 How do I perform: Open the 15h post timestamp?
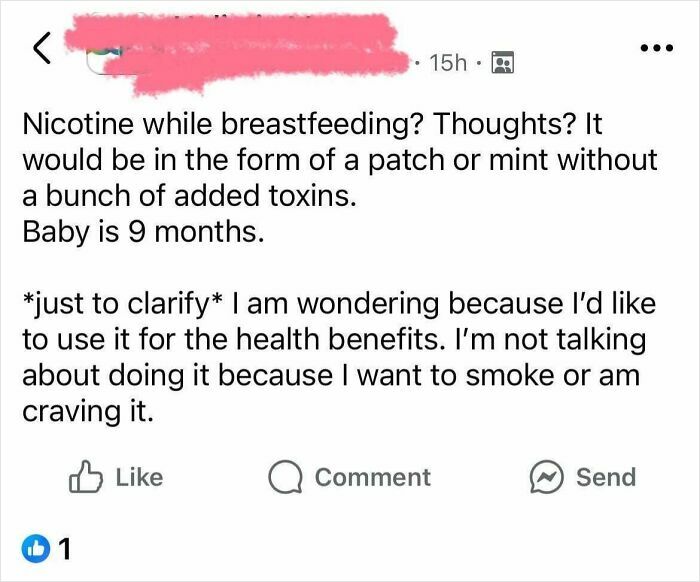click(x=448, y=63)
